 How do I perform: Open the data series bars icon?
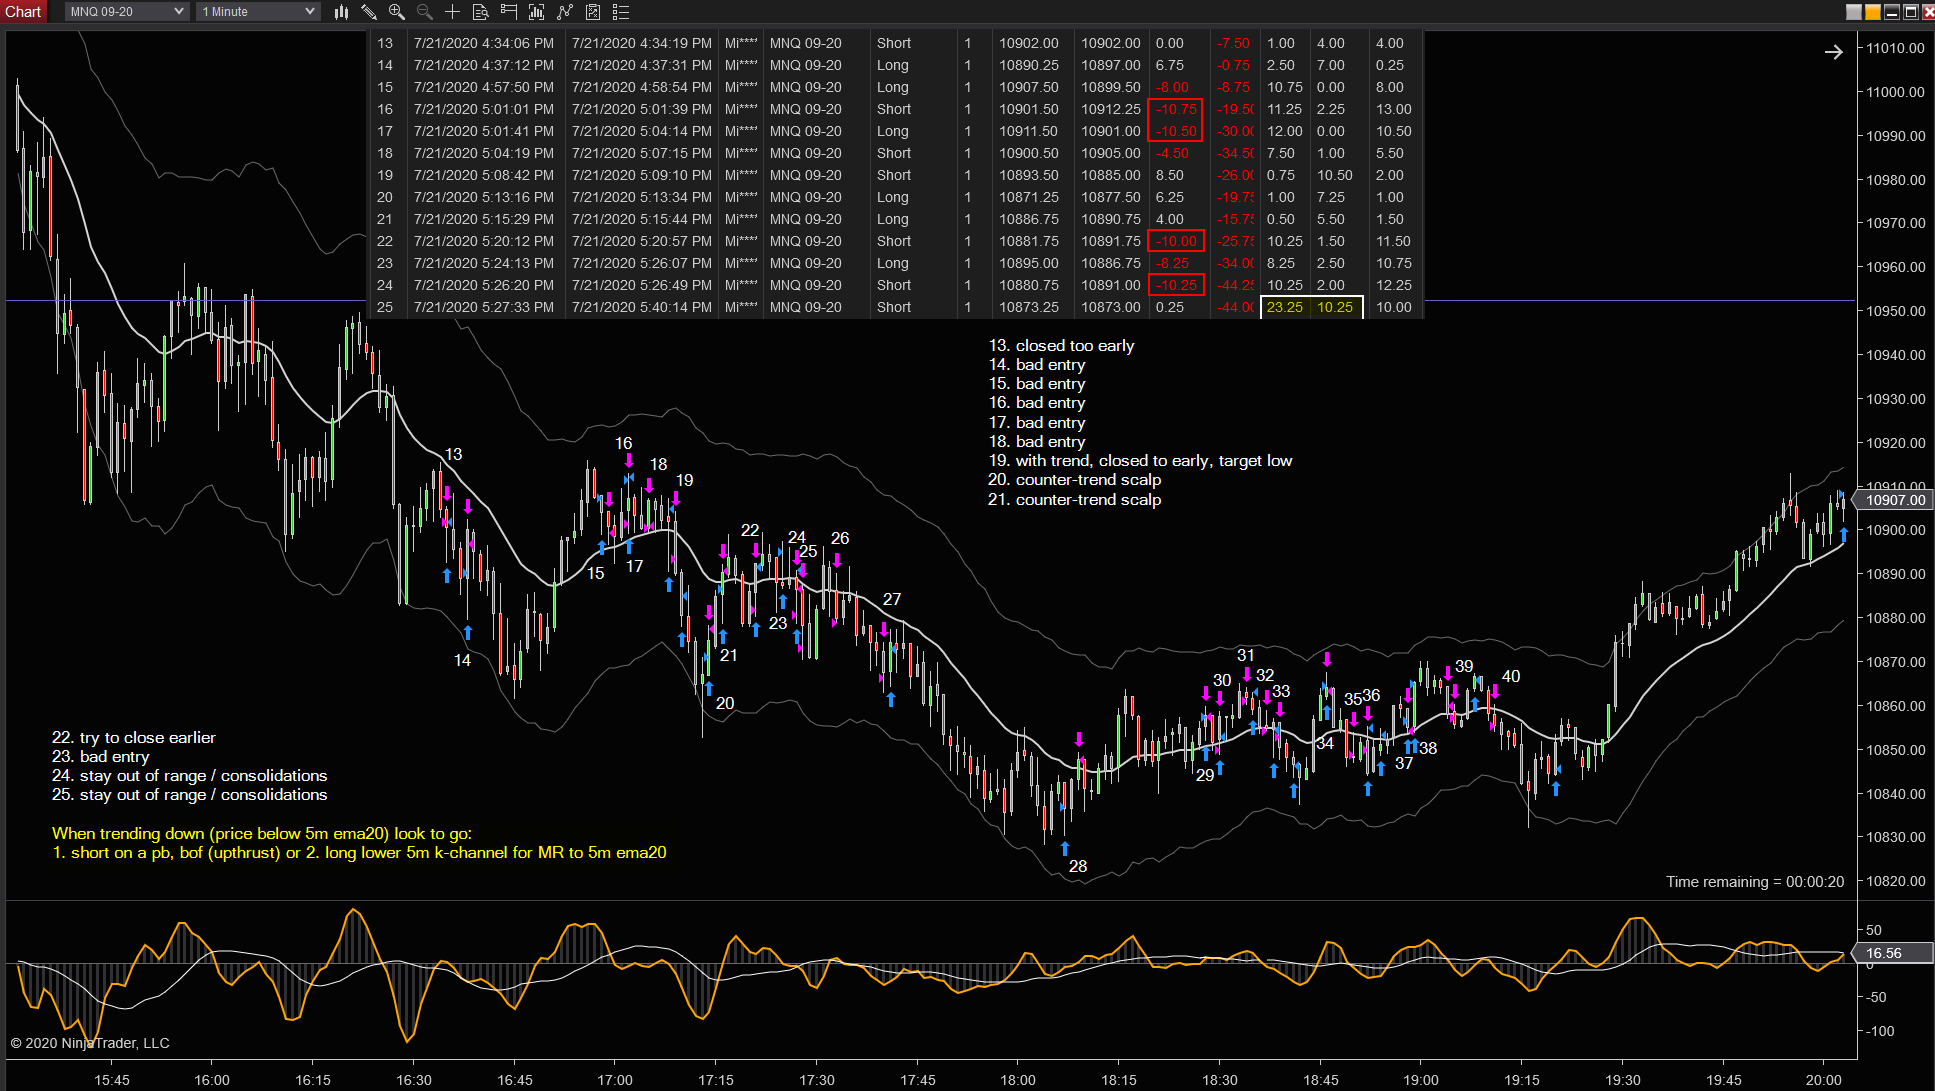(x=537, y=12)
